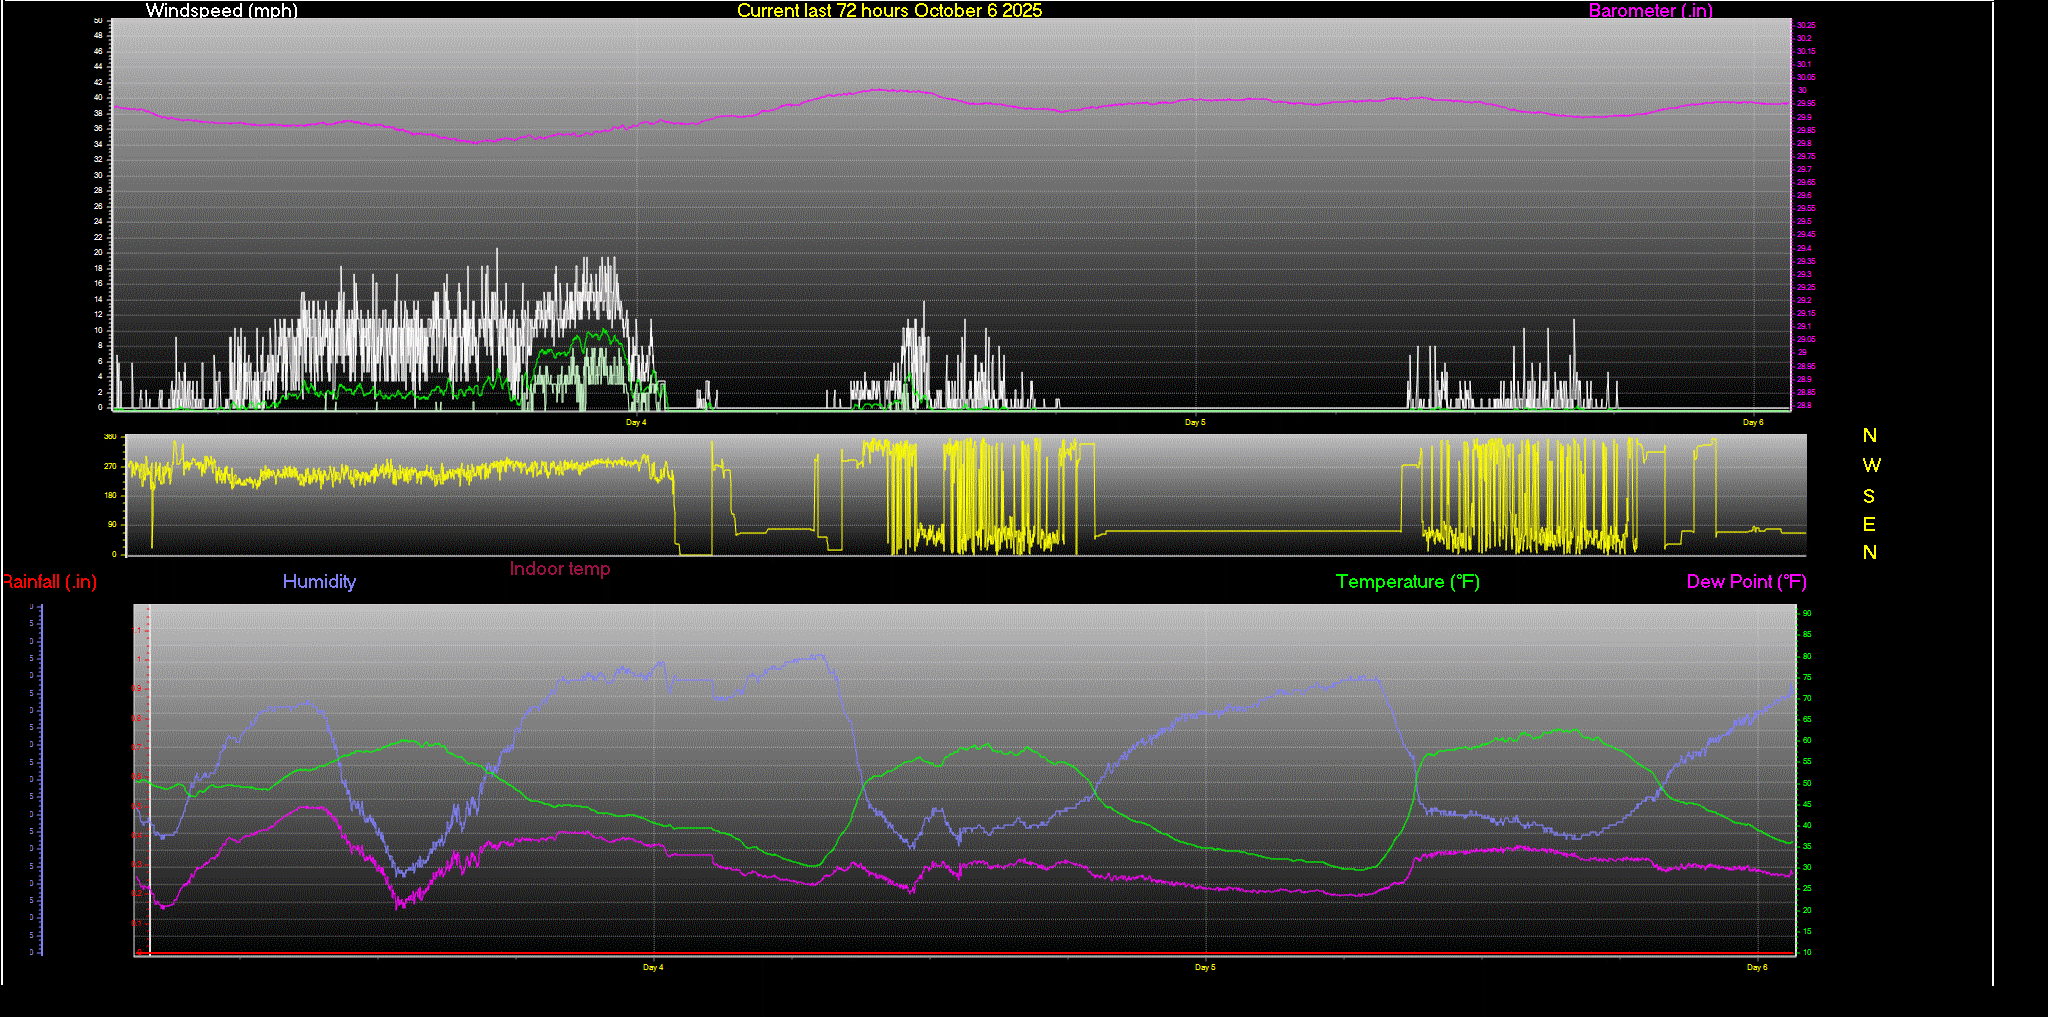Click the Rainfall (.in) legend label
Screen dimensions: 2048x1017
coord(49,582)
